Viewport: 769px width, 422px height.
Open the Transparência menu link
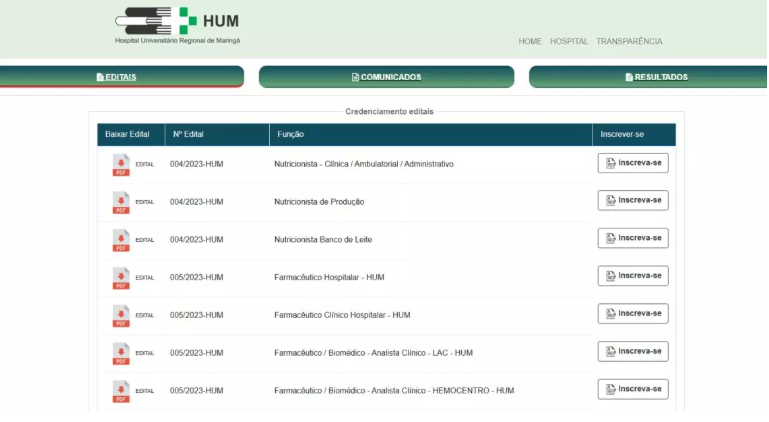point(629,42)
